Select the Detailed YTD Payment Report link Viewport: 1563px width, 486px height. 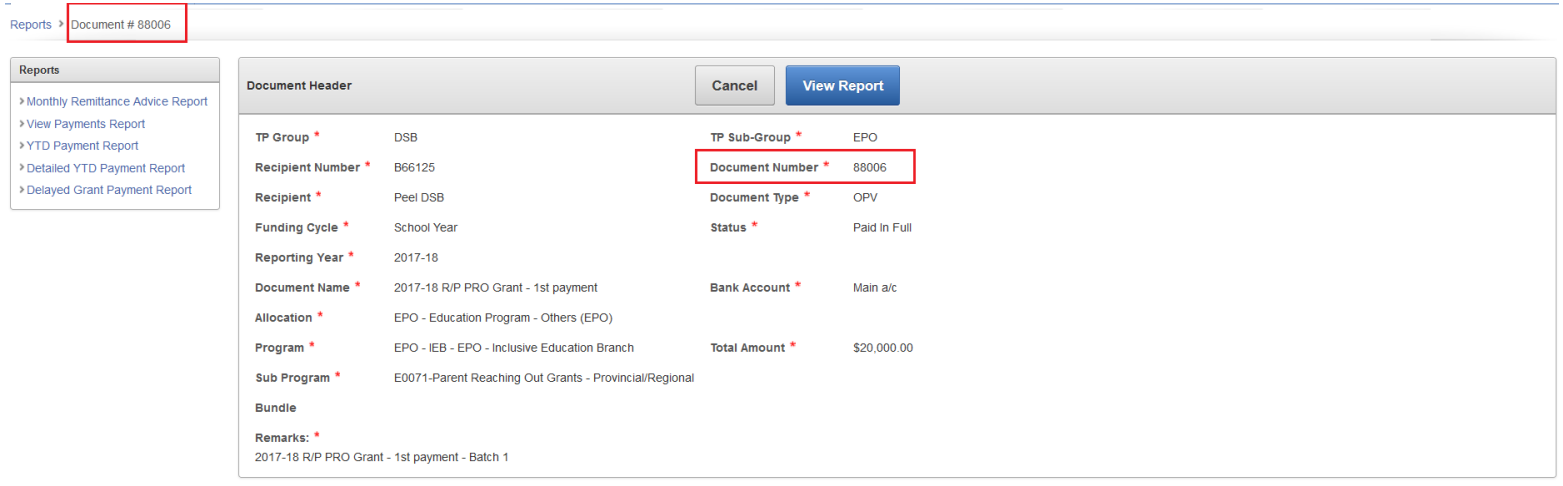click(105, 168)
